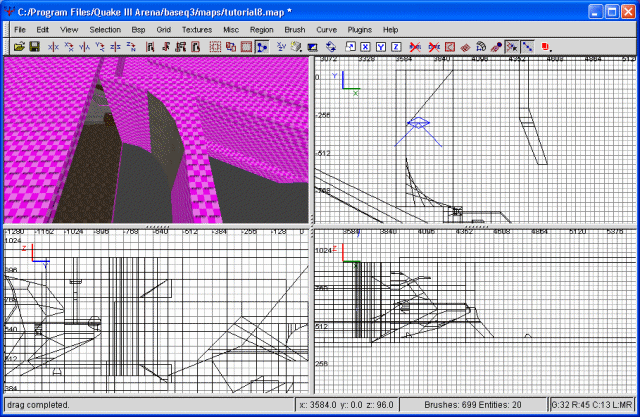Open the Edit menu

click(x=42, y=30)
